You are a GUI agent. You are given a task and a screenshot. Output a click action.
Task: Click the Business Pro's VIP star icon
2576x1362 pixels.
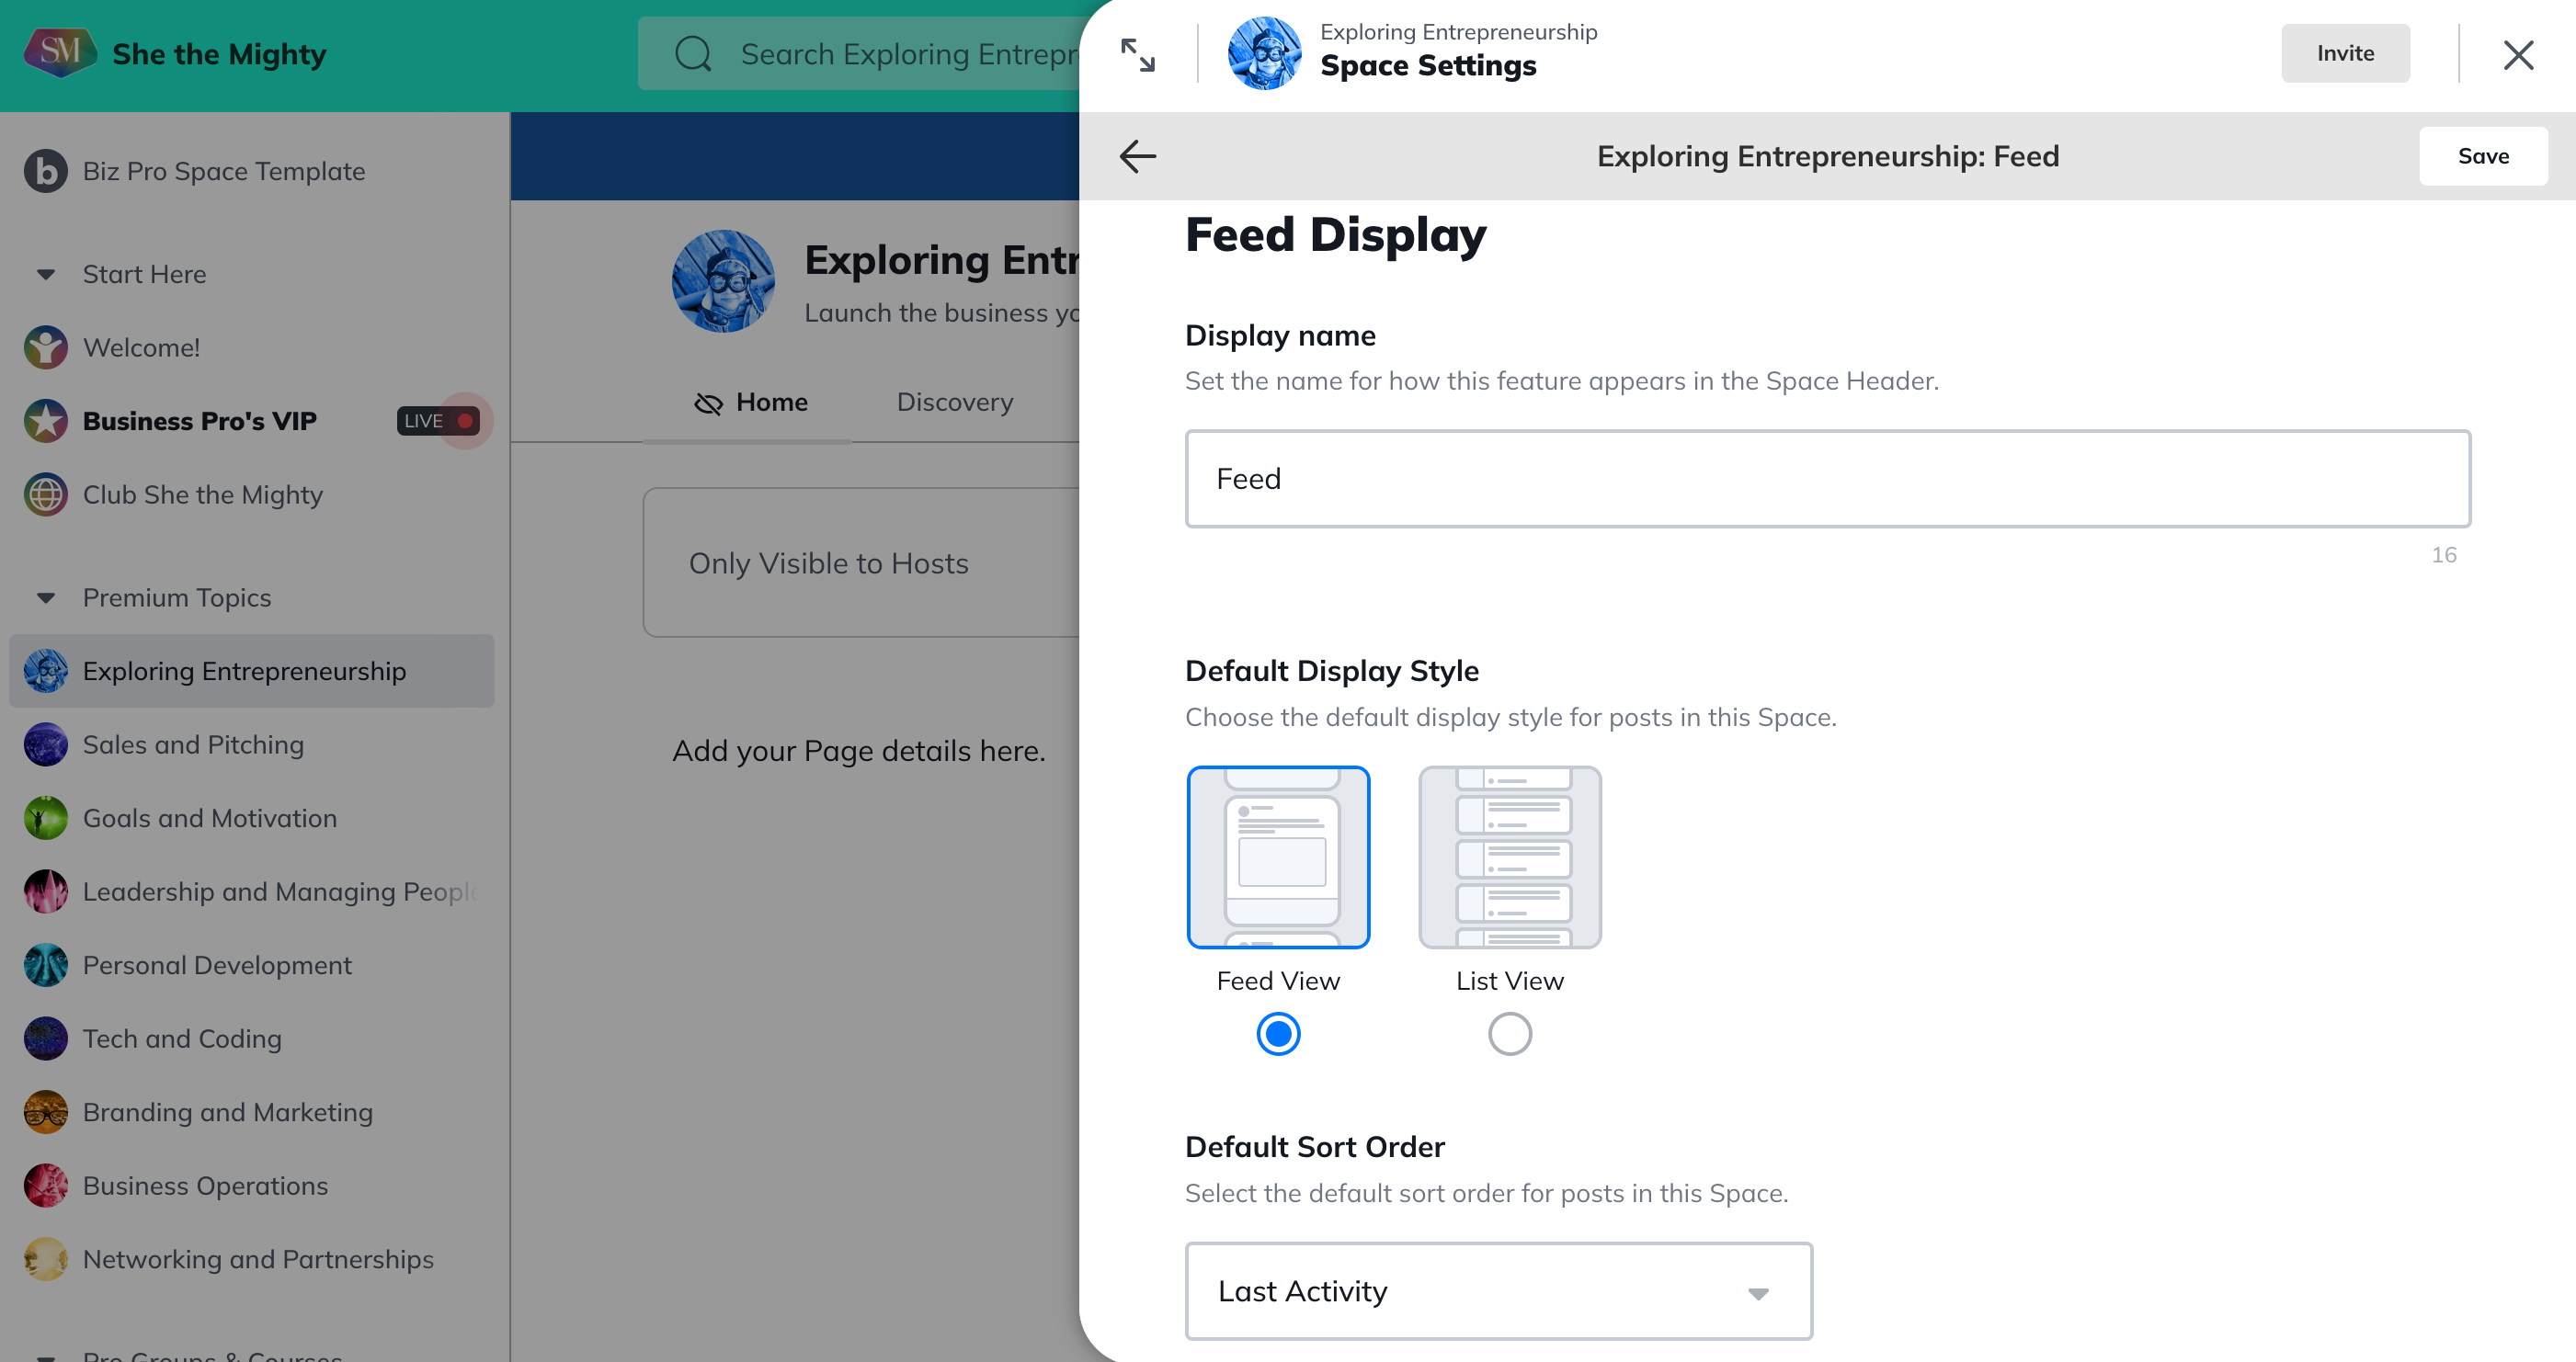click(46, 421)
